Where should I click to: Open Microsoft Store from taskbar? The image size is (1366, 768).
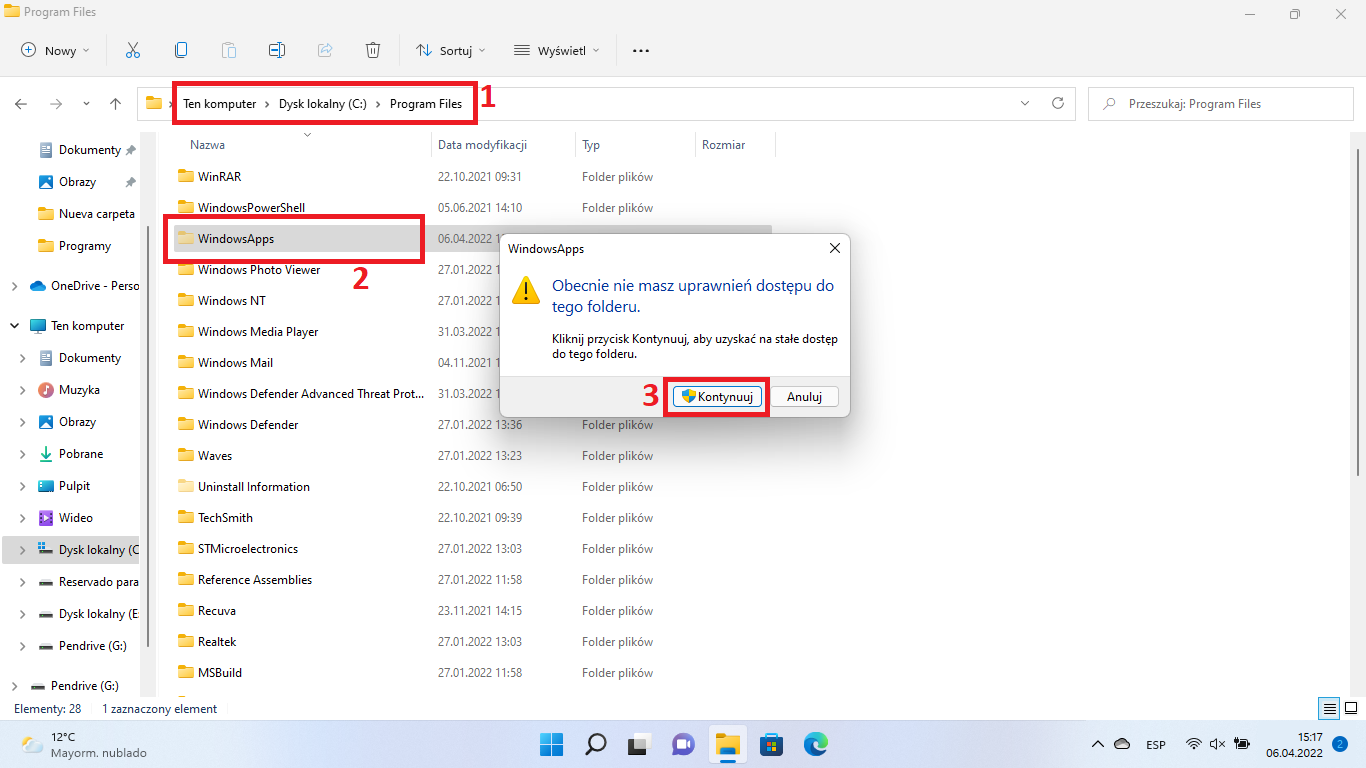[x=771, y=744]
